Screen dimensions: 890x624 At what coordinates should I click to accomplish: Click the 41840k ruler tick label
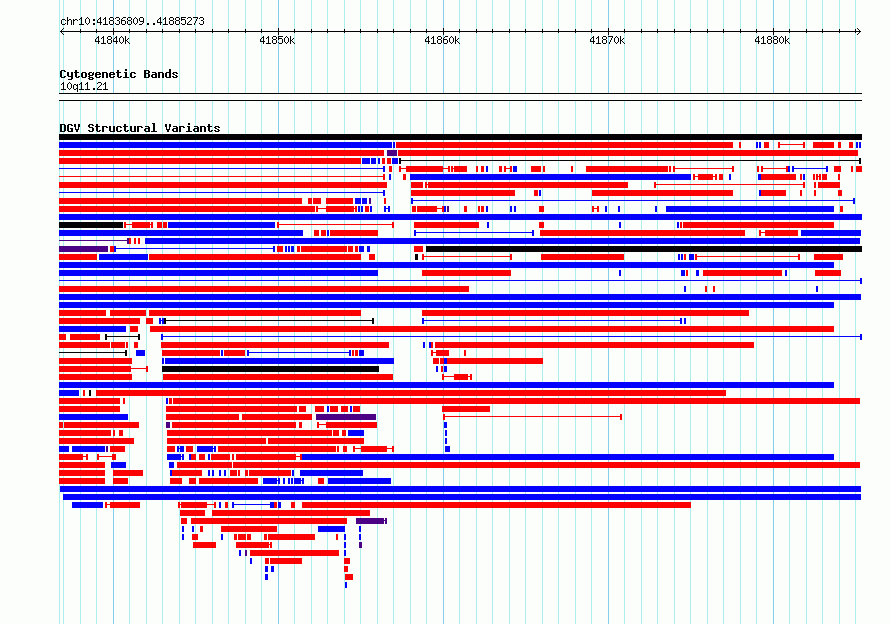click(112, 40)
